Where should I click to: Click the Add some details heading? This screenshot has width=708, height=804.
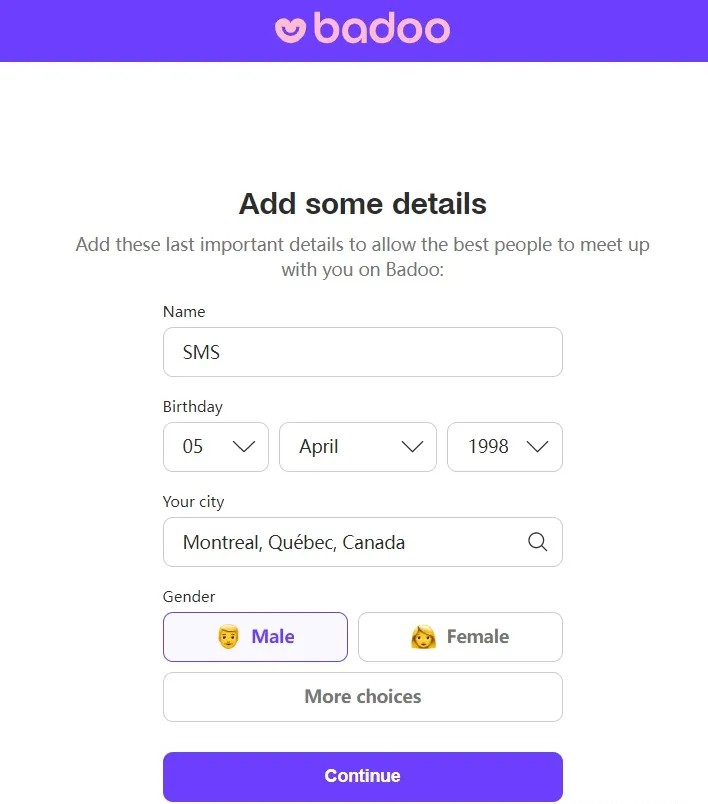click(362, 204)
